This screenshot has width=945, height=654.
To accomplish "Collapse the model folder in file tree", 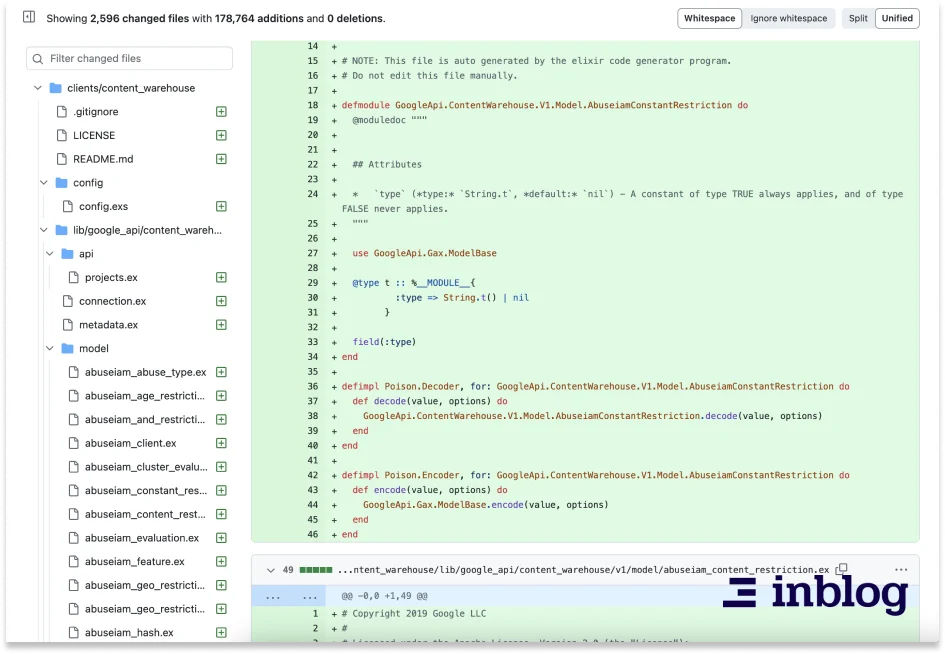I will point(50,349).
